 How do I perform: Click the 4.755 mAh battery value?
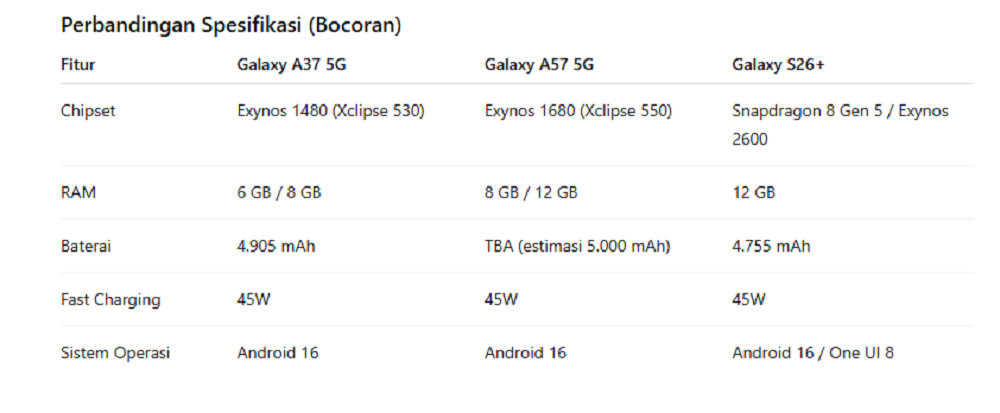[x=771, y=246]
